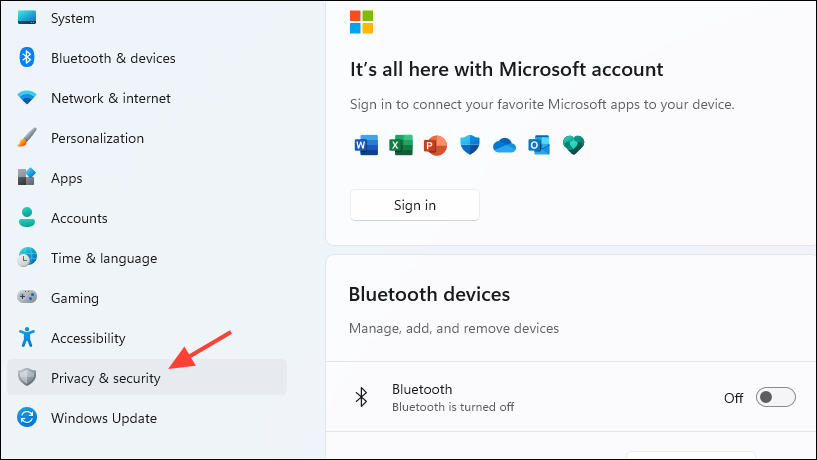817x460 pixels.
Task: Click the Microsoft Defender shield icon
Action: point(469,145)
